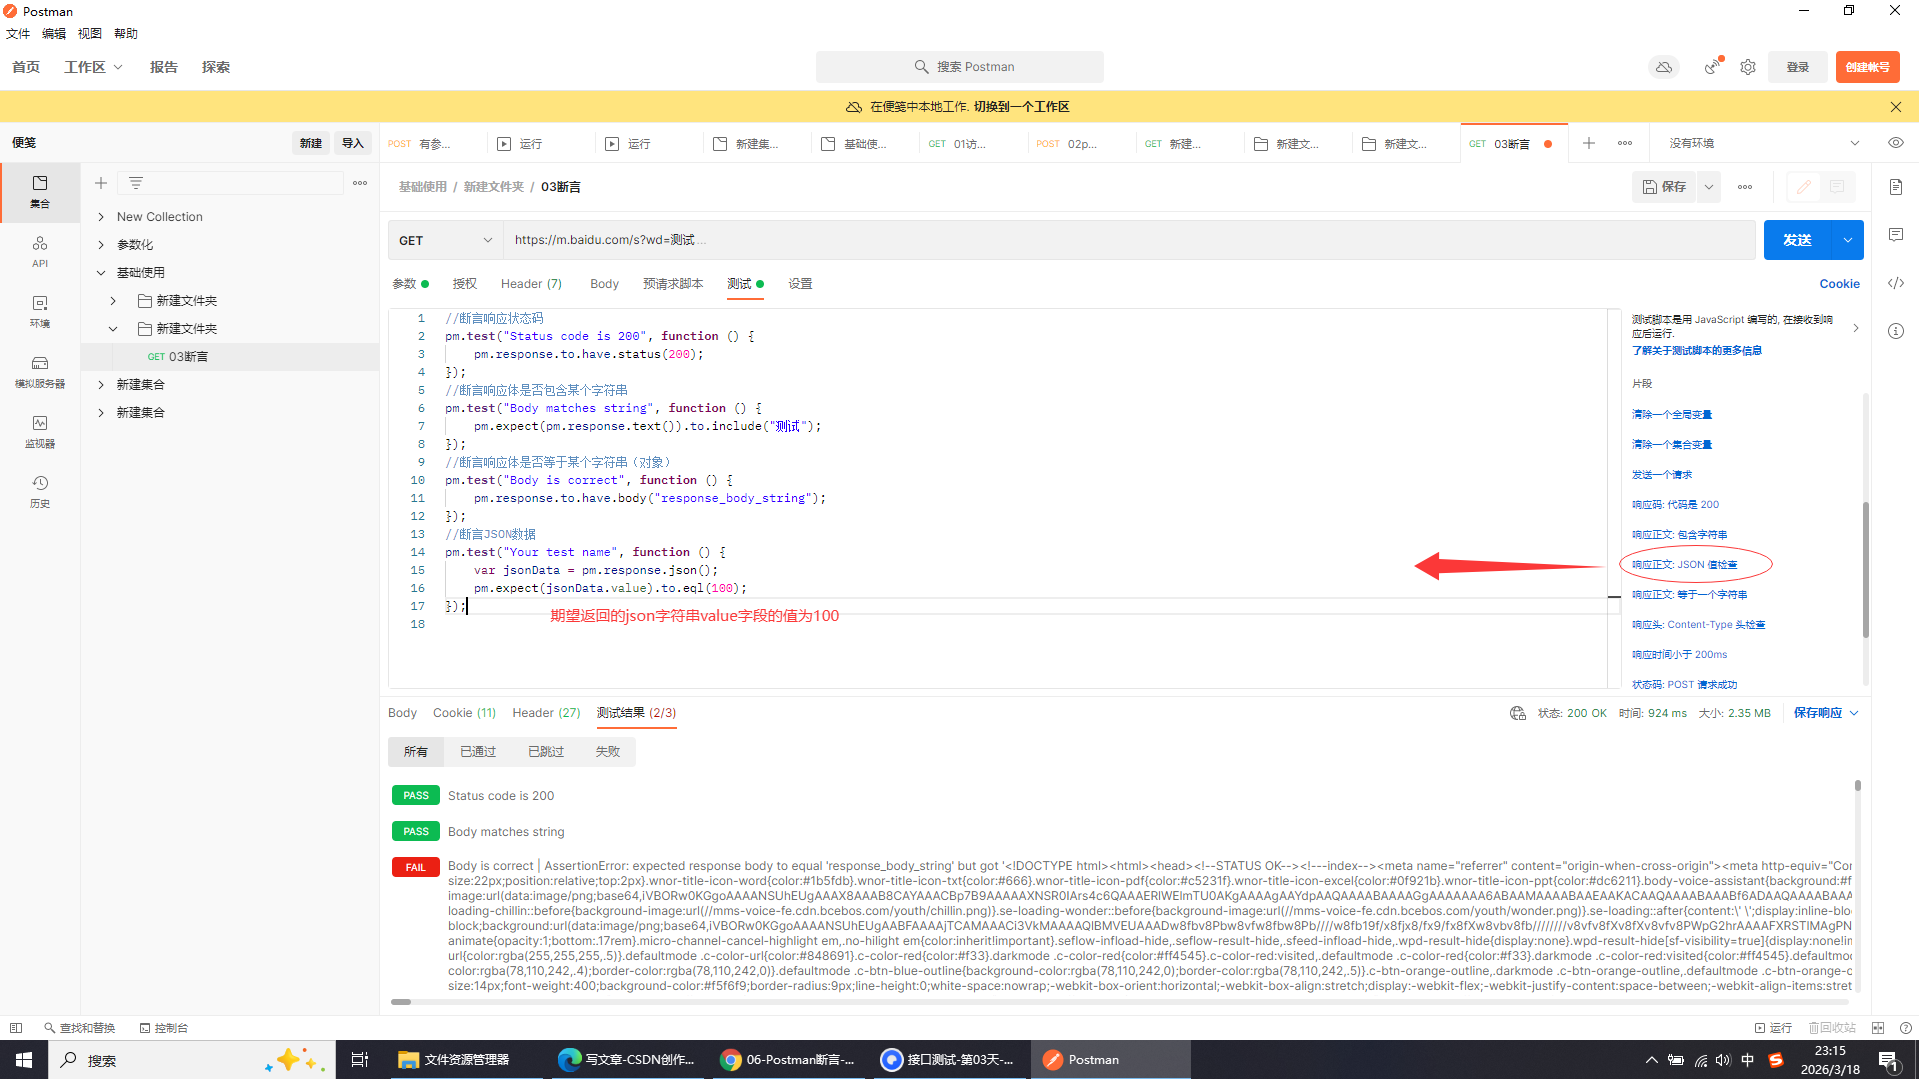Image resolution: width=1919 pixels, height=1079 pixels.
Task: Collapse the snippets panel chevron
Action: click(1856, 328)
